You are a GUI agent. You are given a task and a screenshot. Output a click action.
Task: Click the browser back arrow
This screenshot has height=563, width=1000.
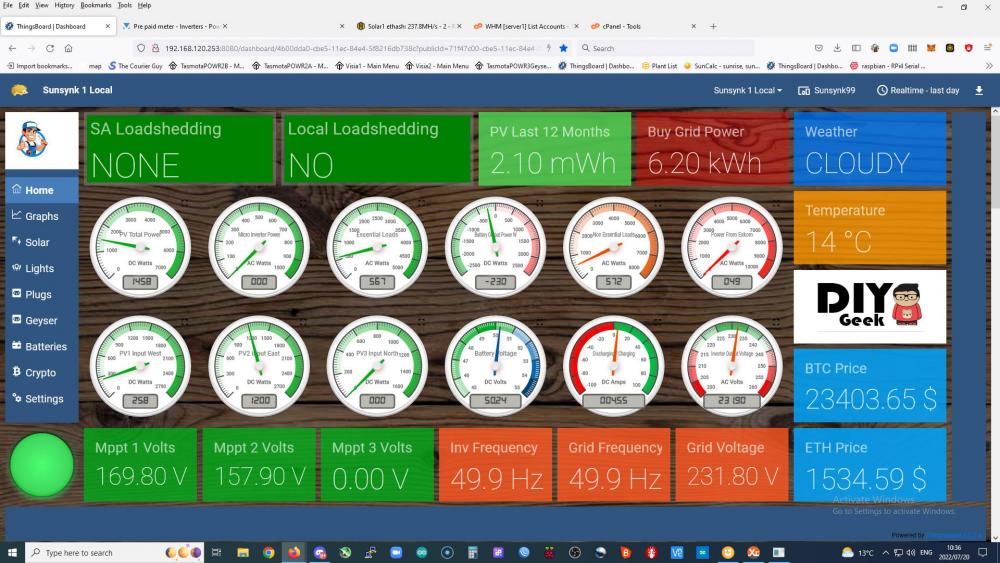(x=12, y=48)
